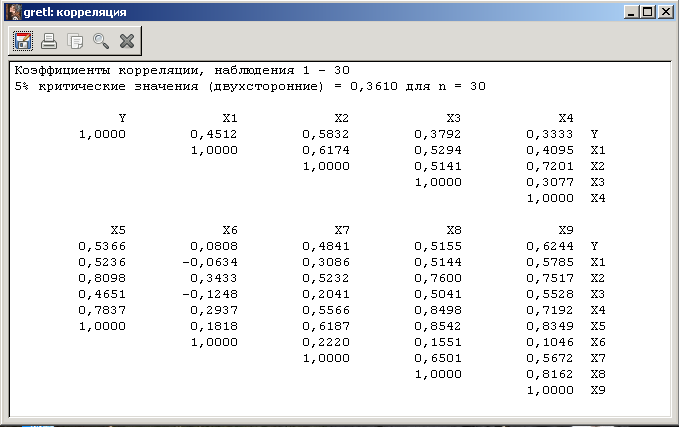Click the value 0,5672
The width and height of the screenshot is (679, 427).
[550, 358]
